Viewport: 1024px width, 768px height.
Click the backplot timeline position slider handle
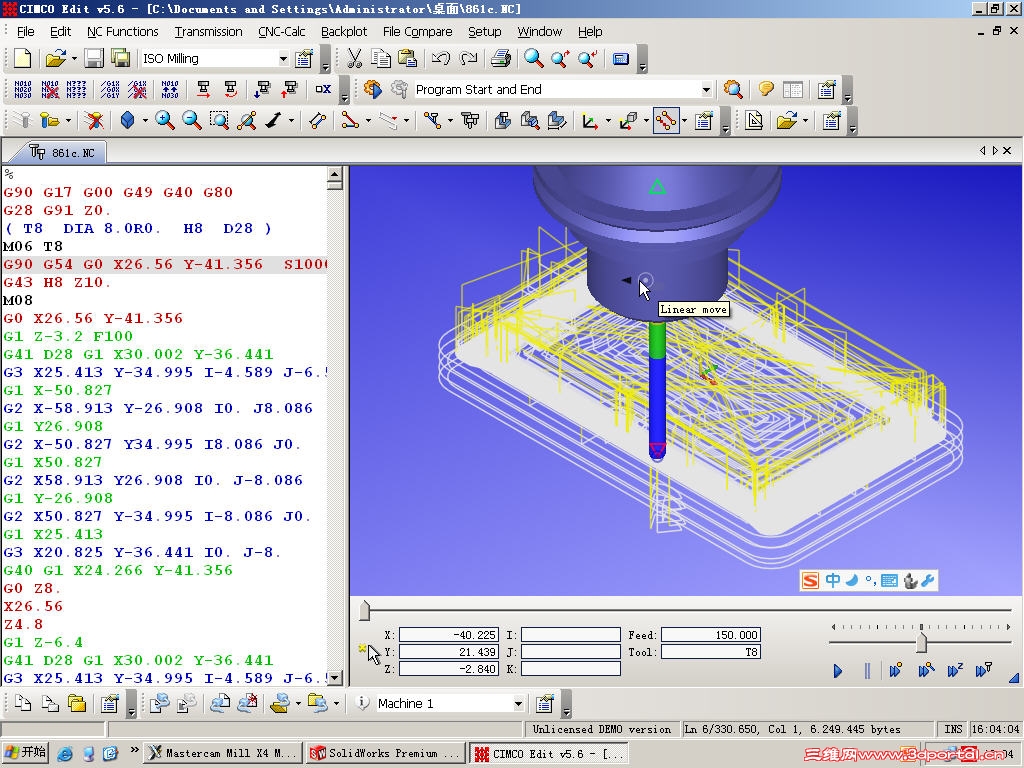click(365, 611)
